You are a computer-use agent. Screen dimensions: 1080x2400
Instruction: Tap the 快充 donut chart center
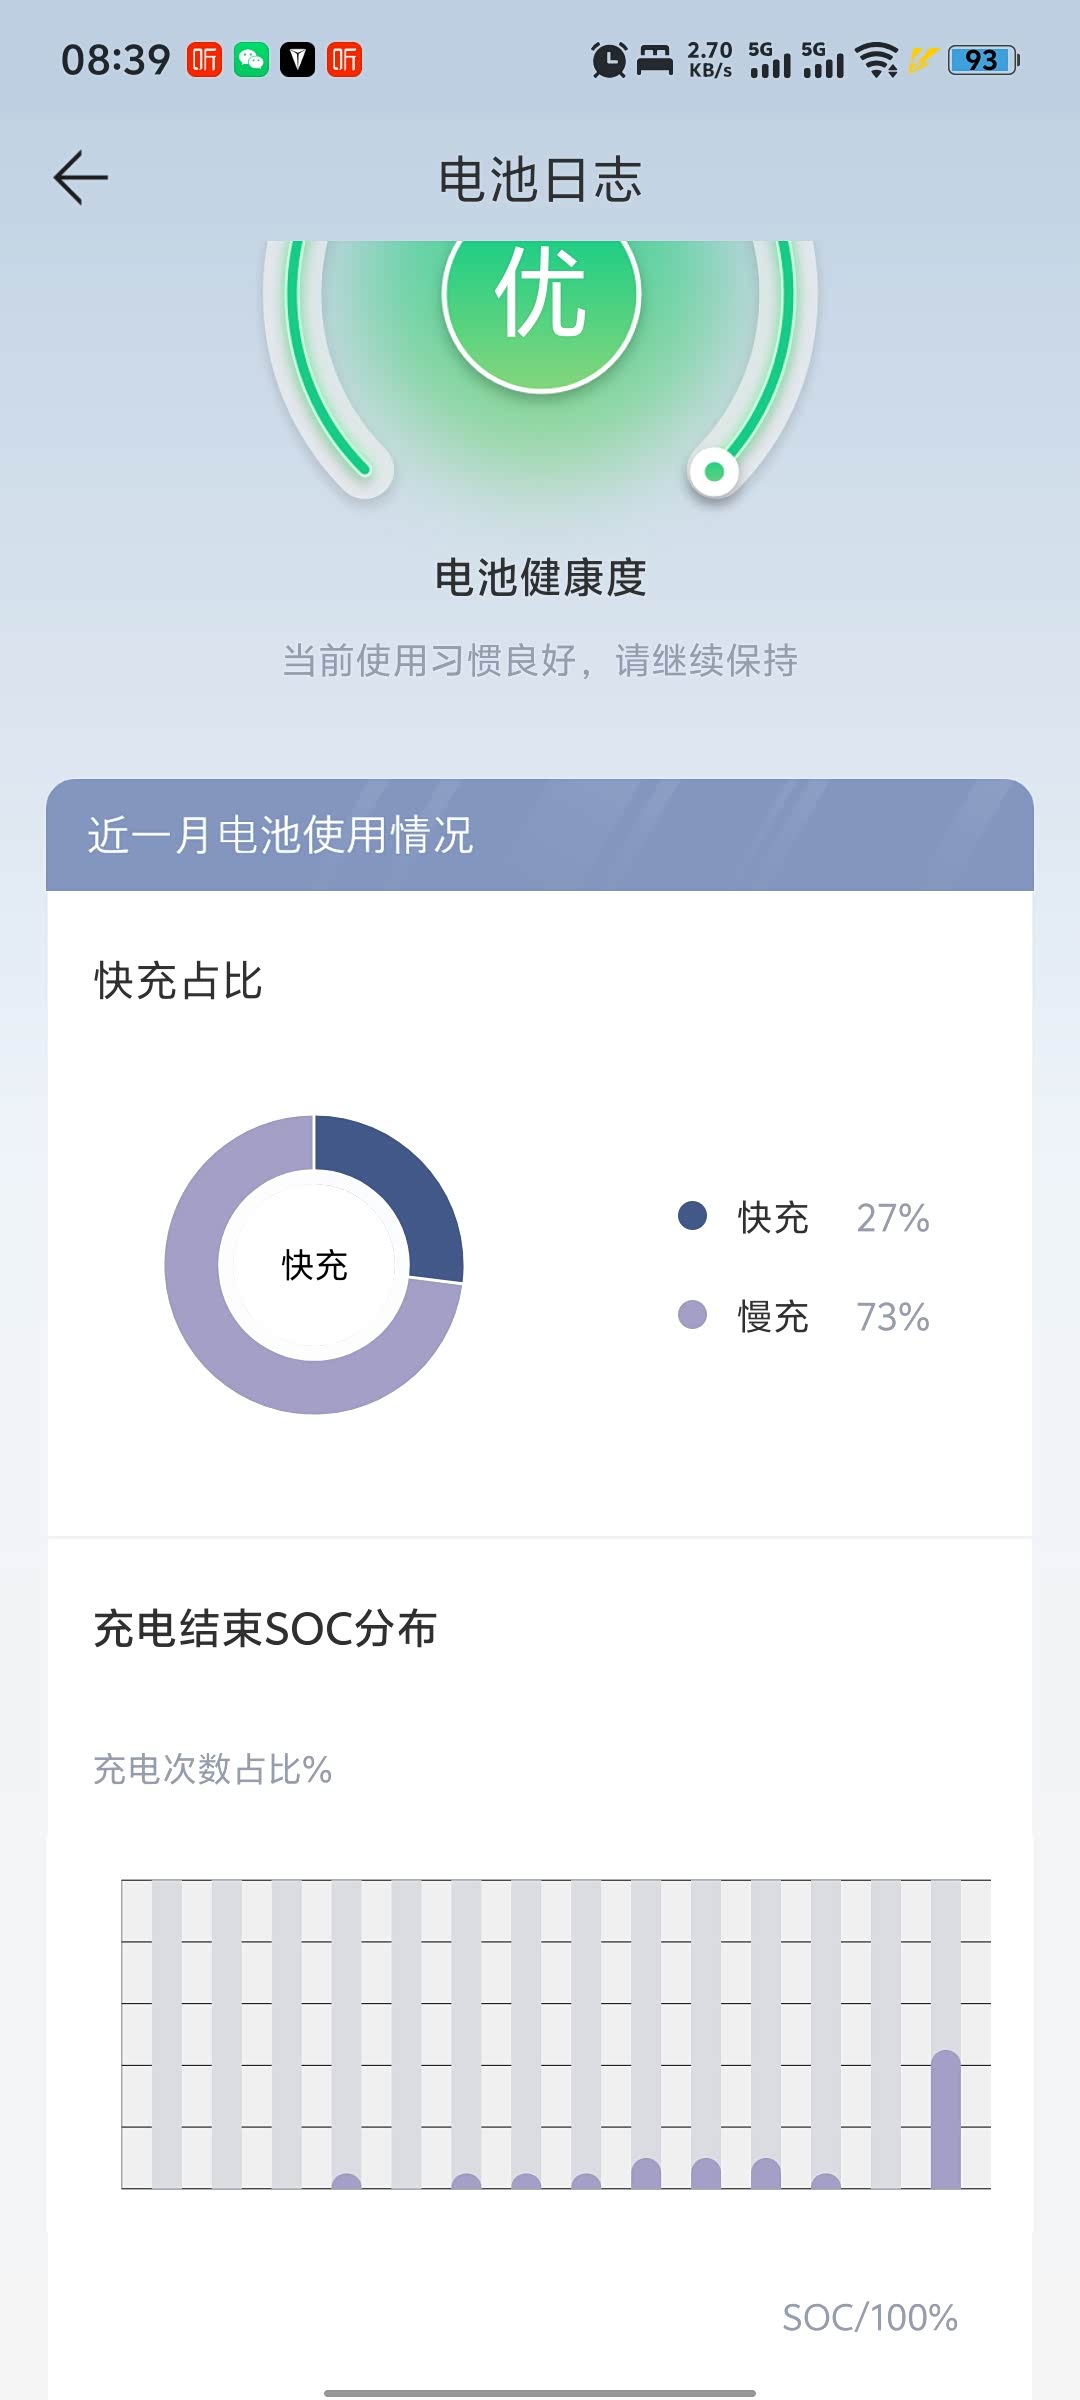(314, 1265)
